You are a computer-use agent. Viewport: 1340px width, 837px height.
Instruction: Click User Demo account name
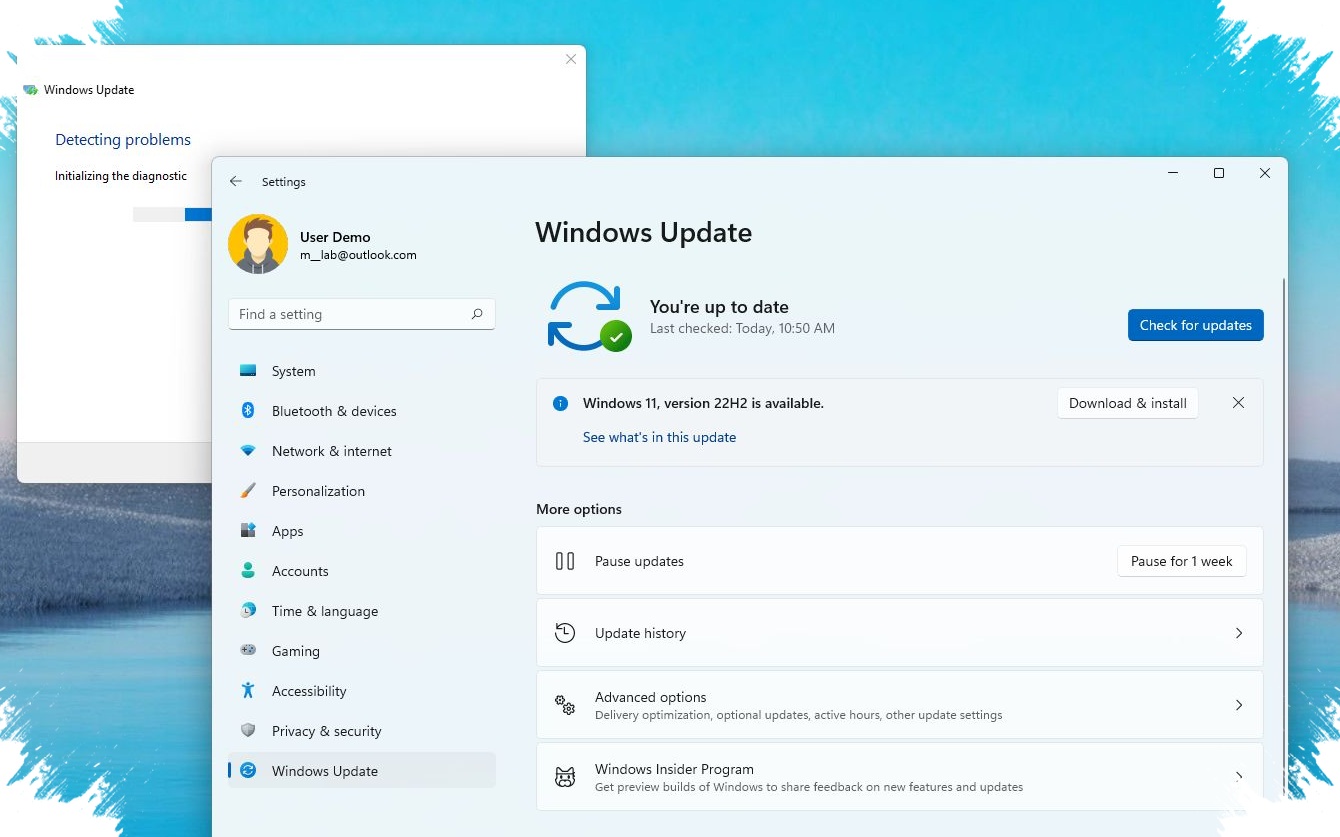[x=335, y=237]
